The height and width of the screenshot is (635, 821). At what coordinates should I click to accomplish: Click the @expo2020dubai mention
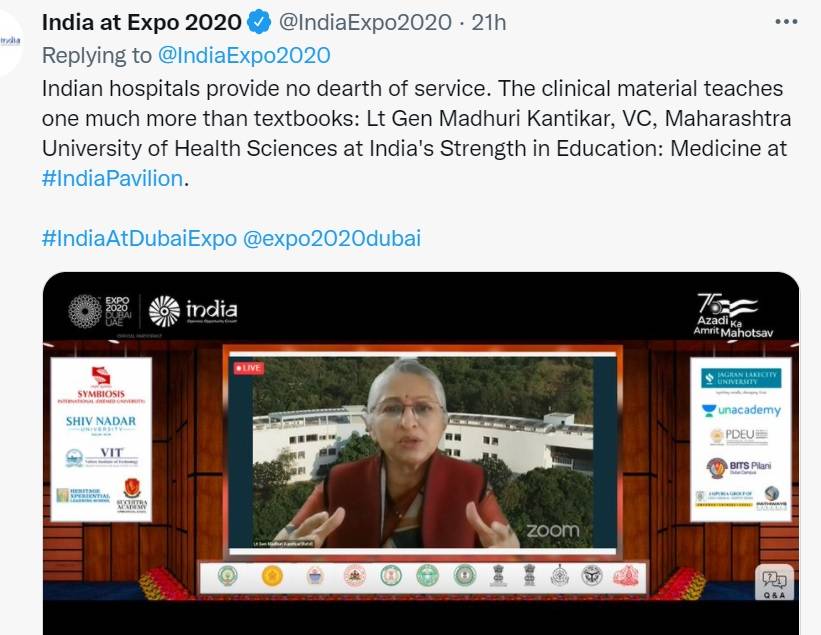click(332, 238)
